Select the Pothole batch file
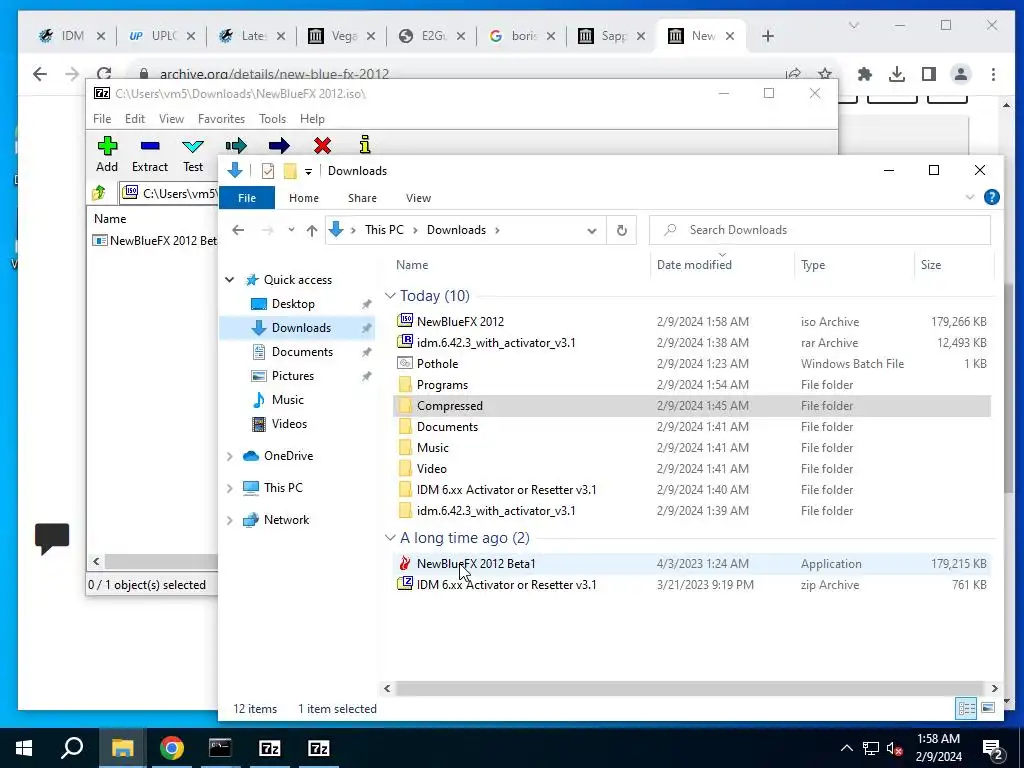 (x=692, y=363)
